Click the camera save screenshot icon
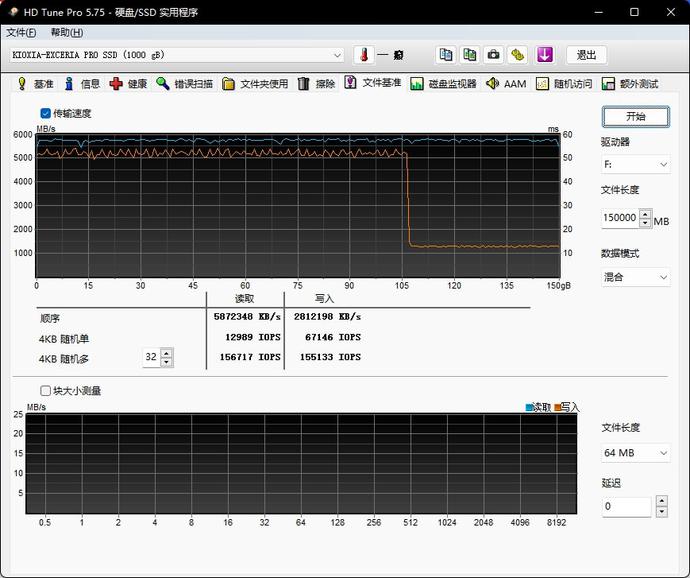Viewport: 690px width, 578px height. 493,55
